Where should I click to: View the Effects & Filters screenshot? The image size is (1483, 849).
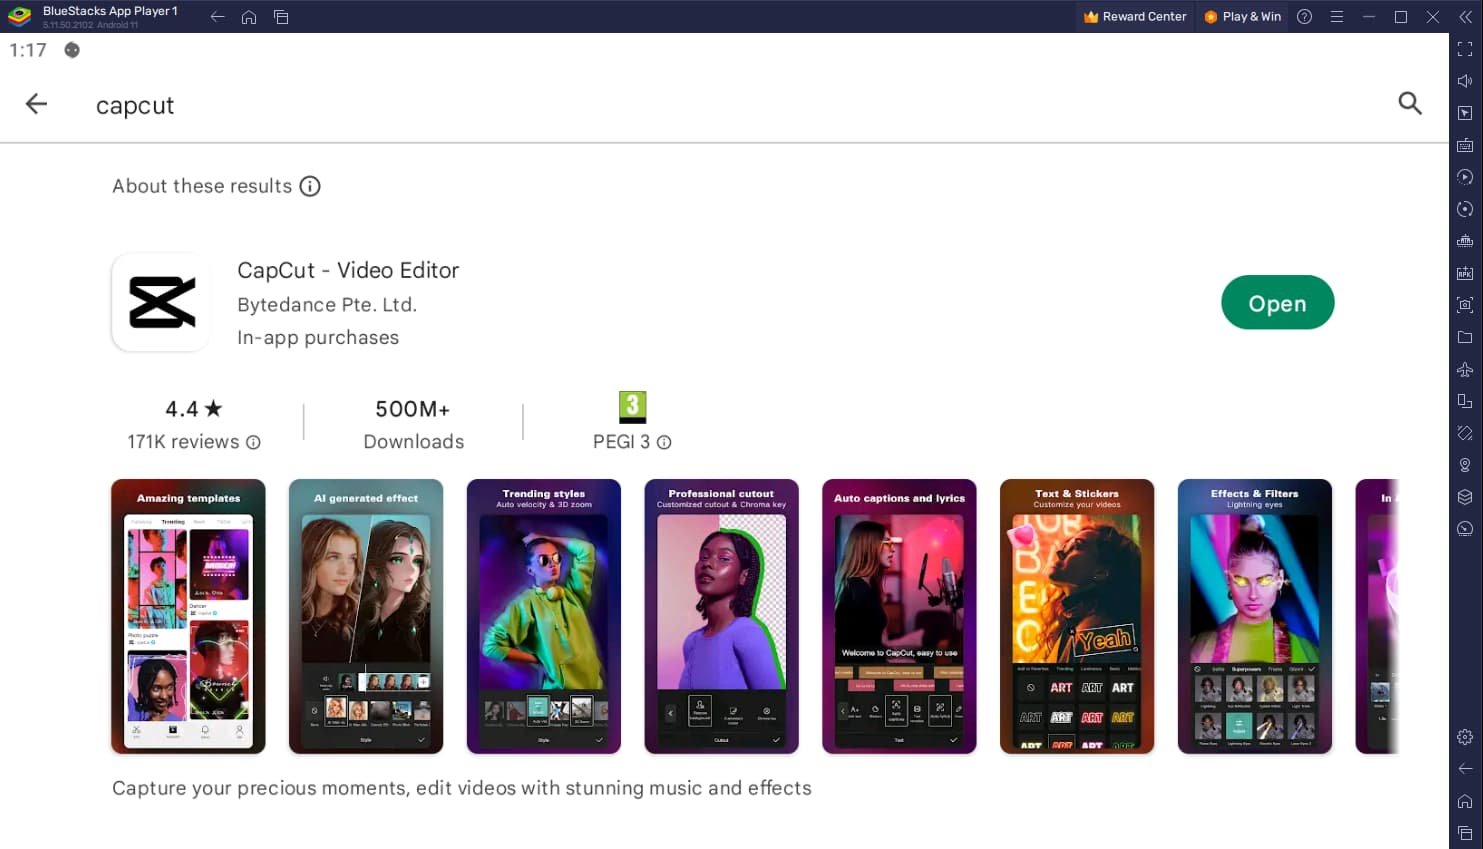1255,616
